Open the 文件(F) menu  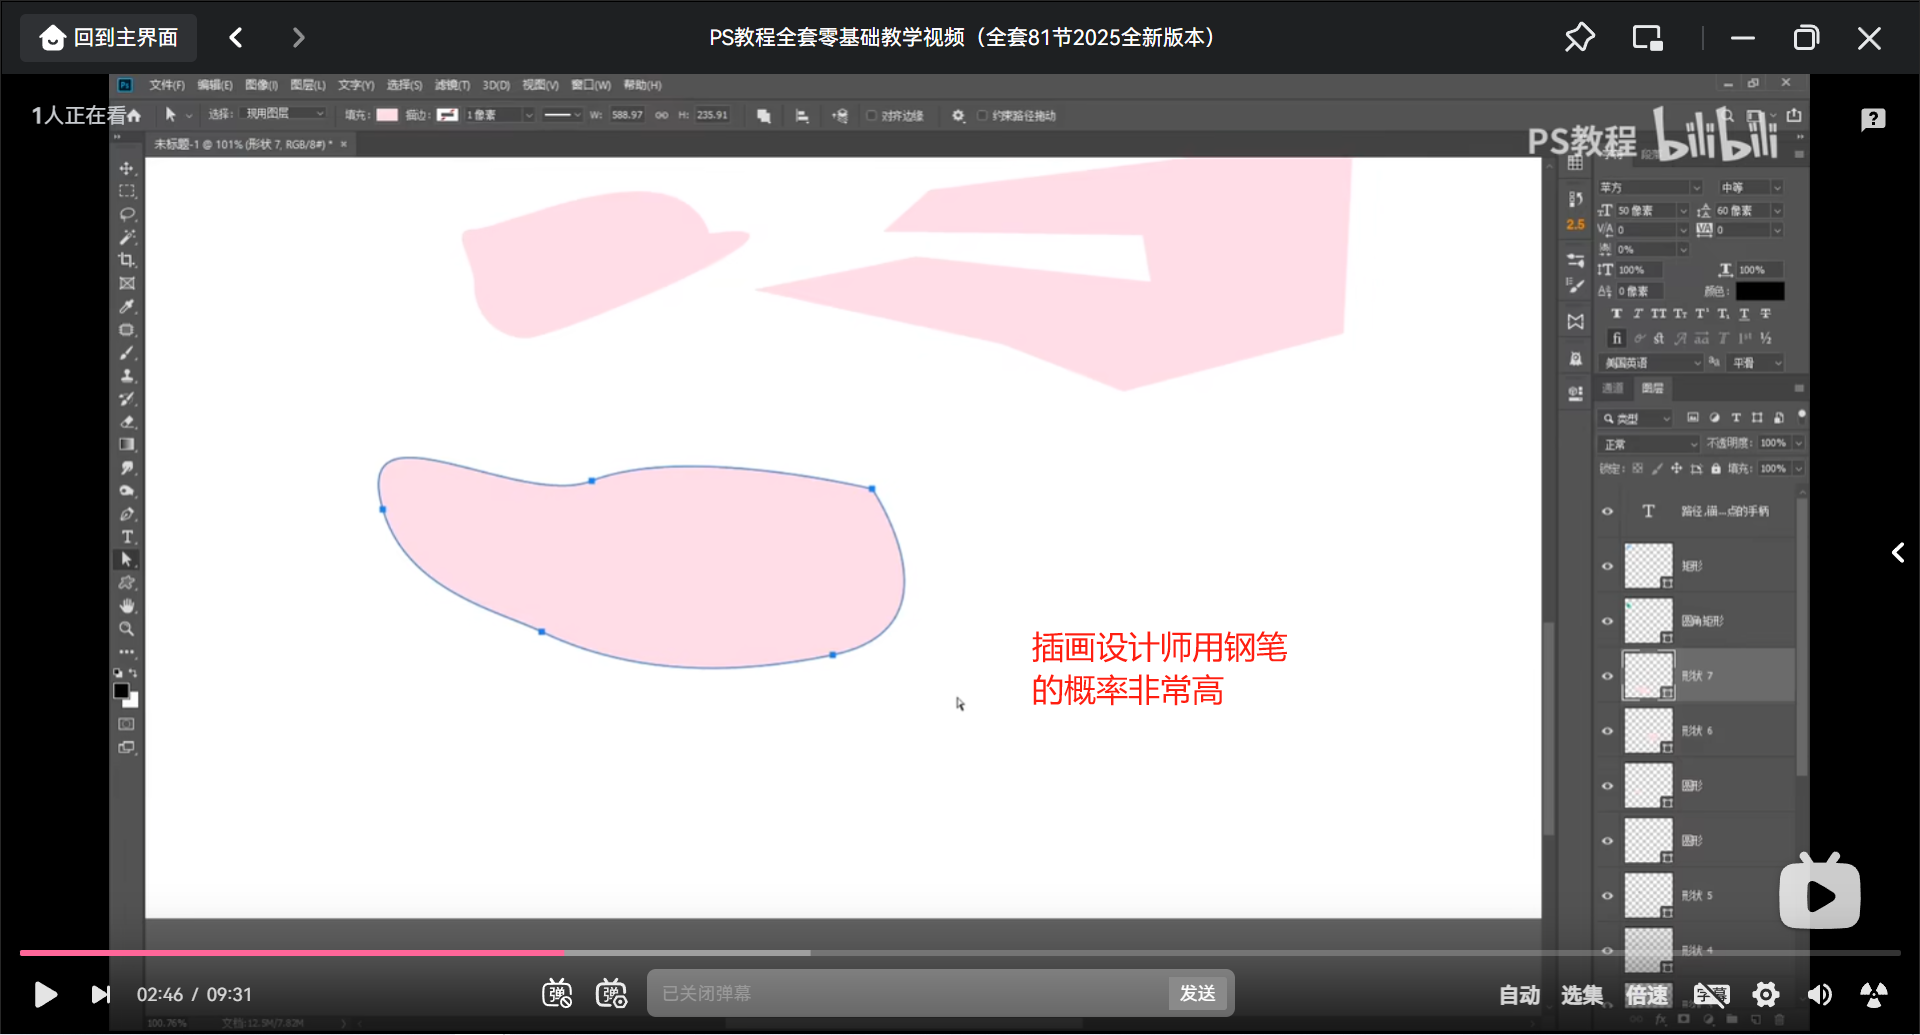167,85
